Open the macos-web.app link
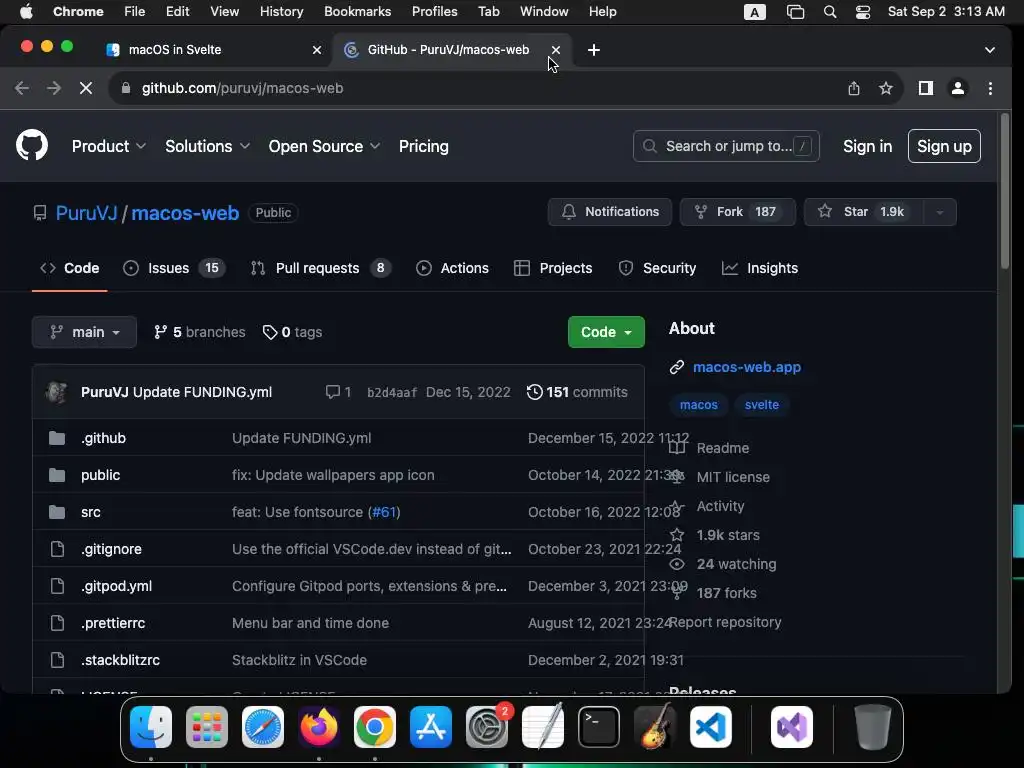 coord(746,367)
